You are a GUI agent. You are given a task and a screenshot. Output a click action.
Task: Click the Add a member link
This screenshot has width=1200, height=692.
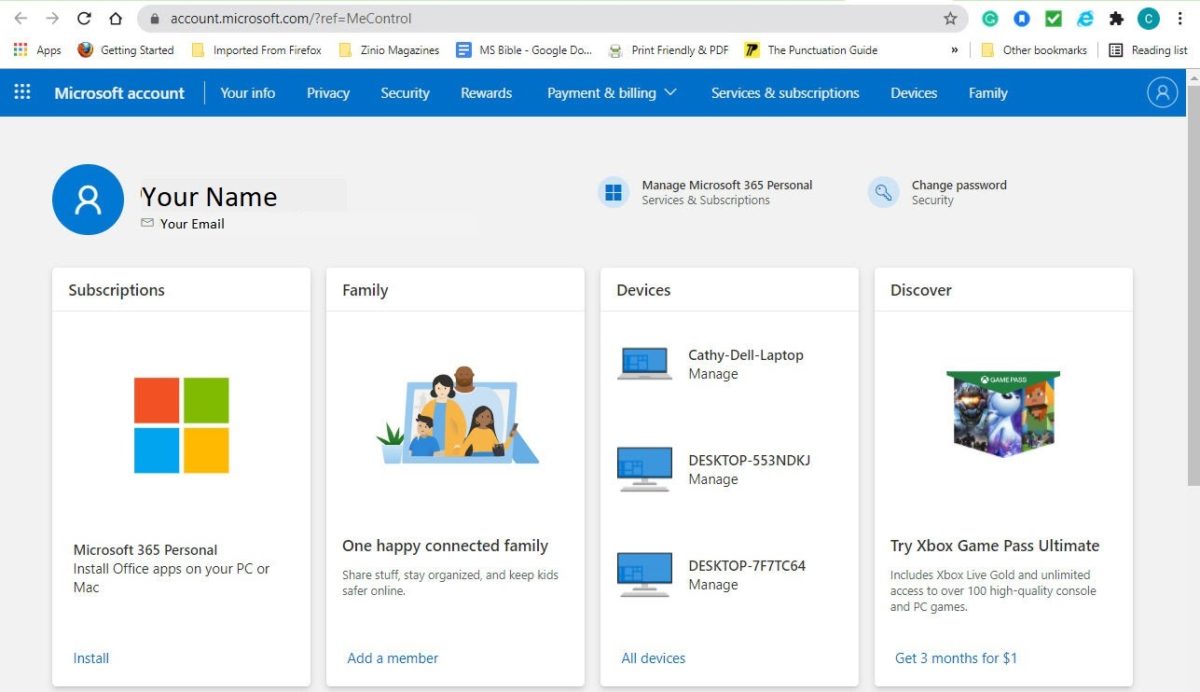coord(392,657)
